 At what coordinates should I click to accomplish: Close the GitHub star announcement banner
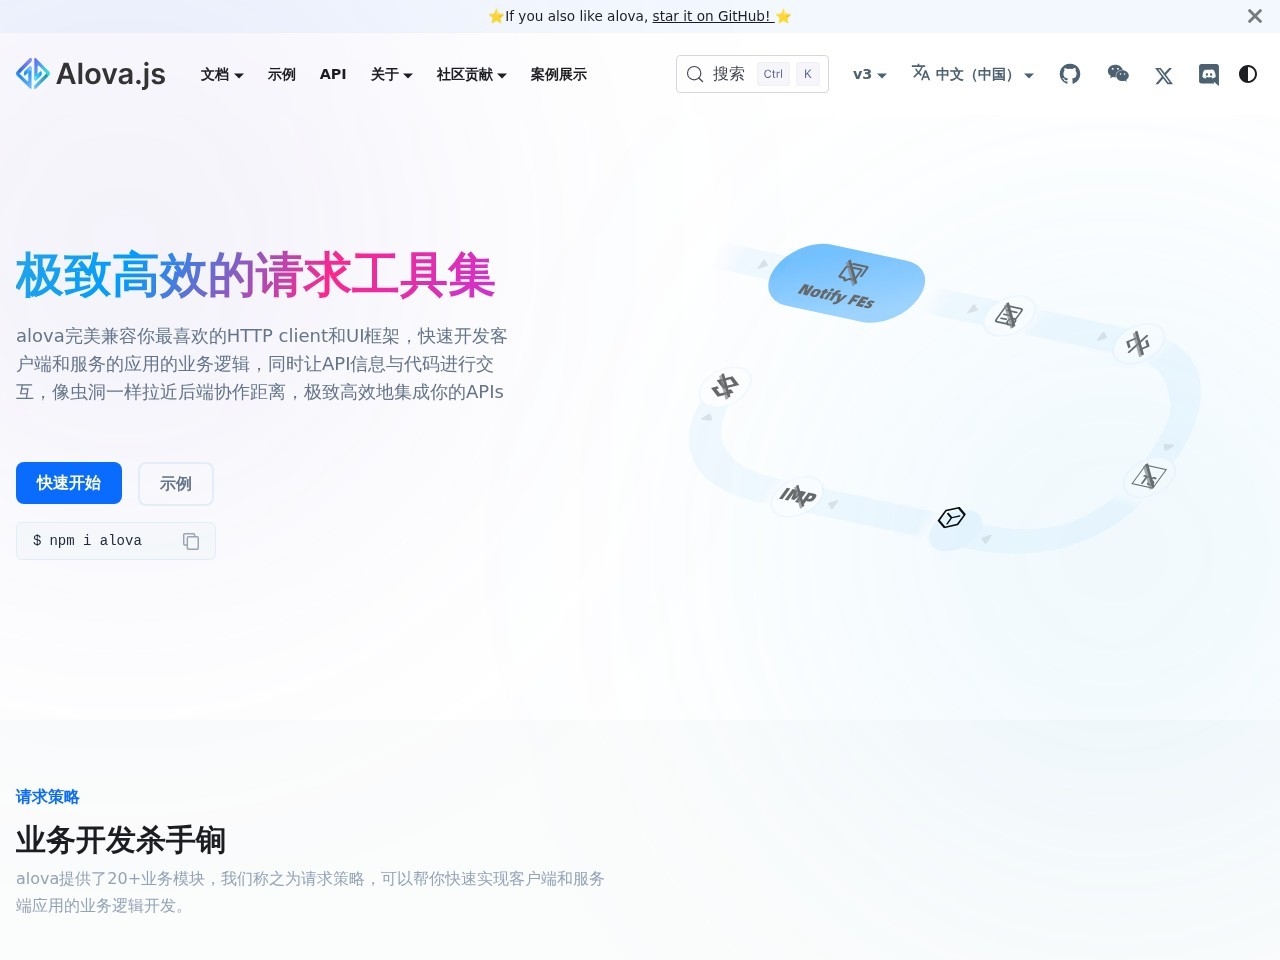(1255, 16)
